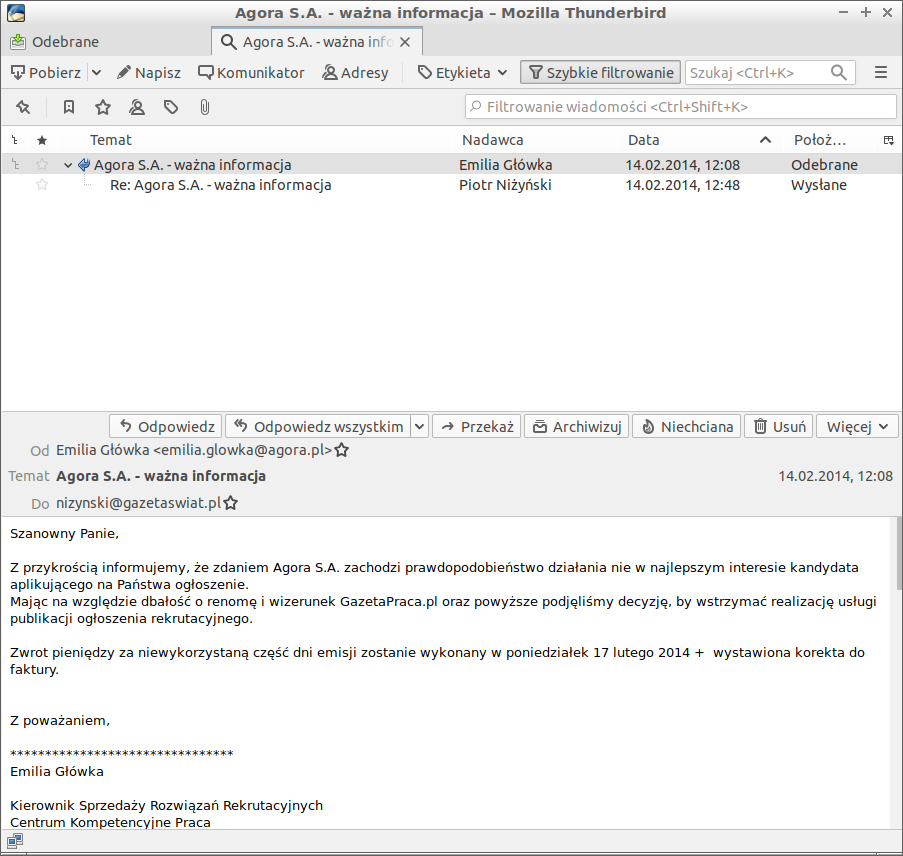Toggle Szybkie filtrowanie button
Screen dimensions: 903x856
600,73
